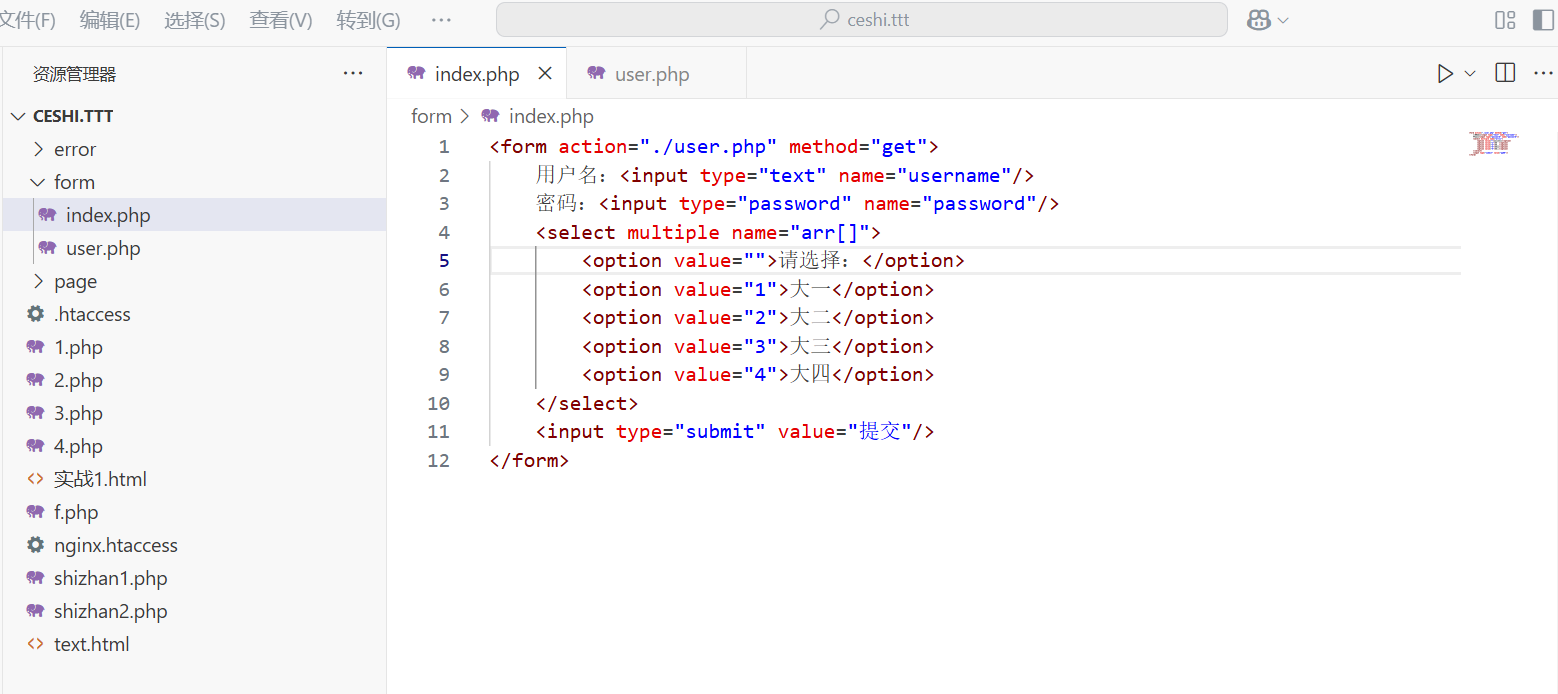The image size is (1558, 694).
Task: Click the 密码 text on line 3
Action: tap(556, 204)
